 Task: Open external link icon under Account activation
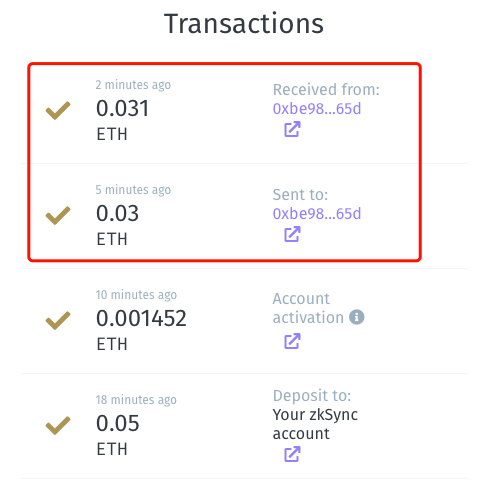click(x=292, y=341)
